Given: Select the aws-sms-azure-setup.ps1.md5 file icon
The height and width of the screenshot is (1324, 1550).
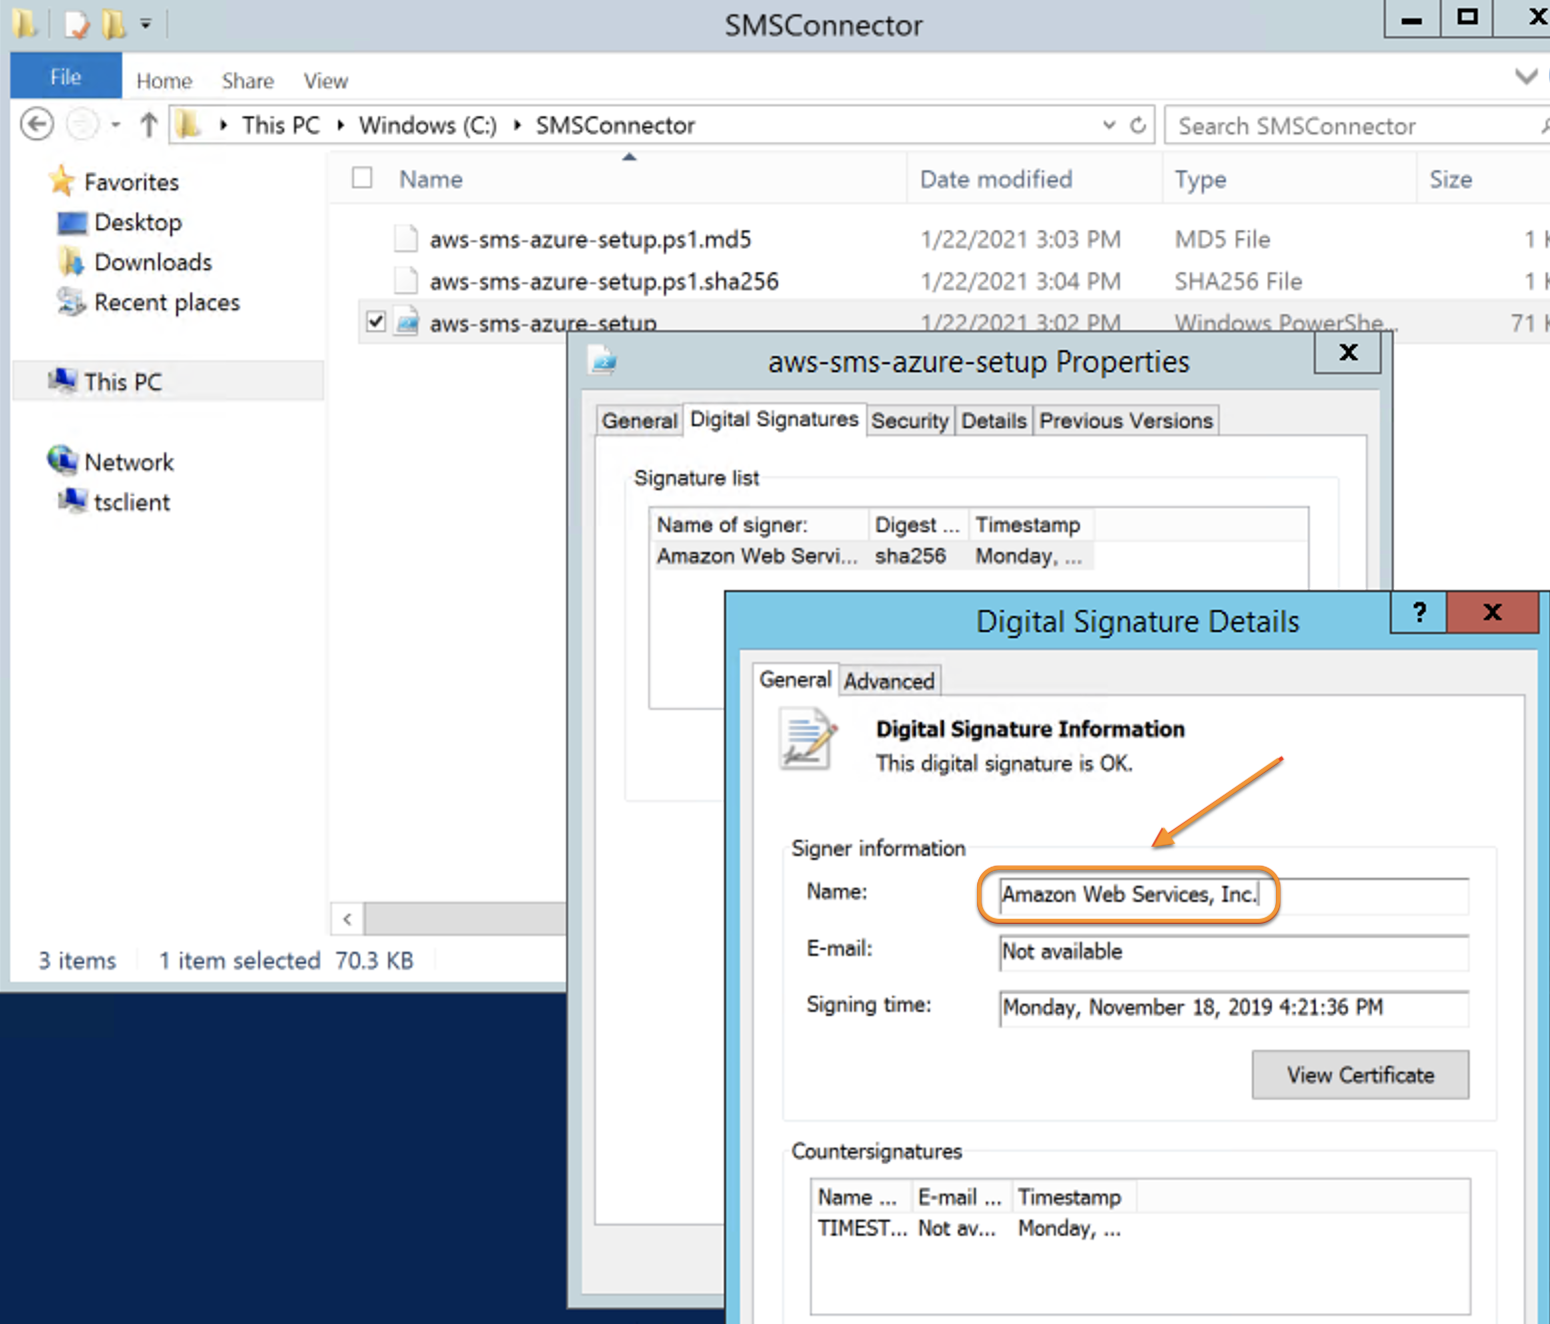Looking at the screenshot, I should tap(406, 239).
